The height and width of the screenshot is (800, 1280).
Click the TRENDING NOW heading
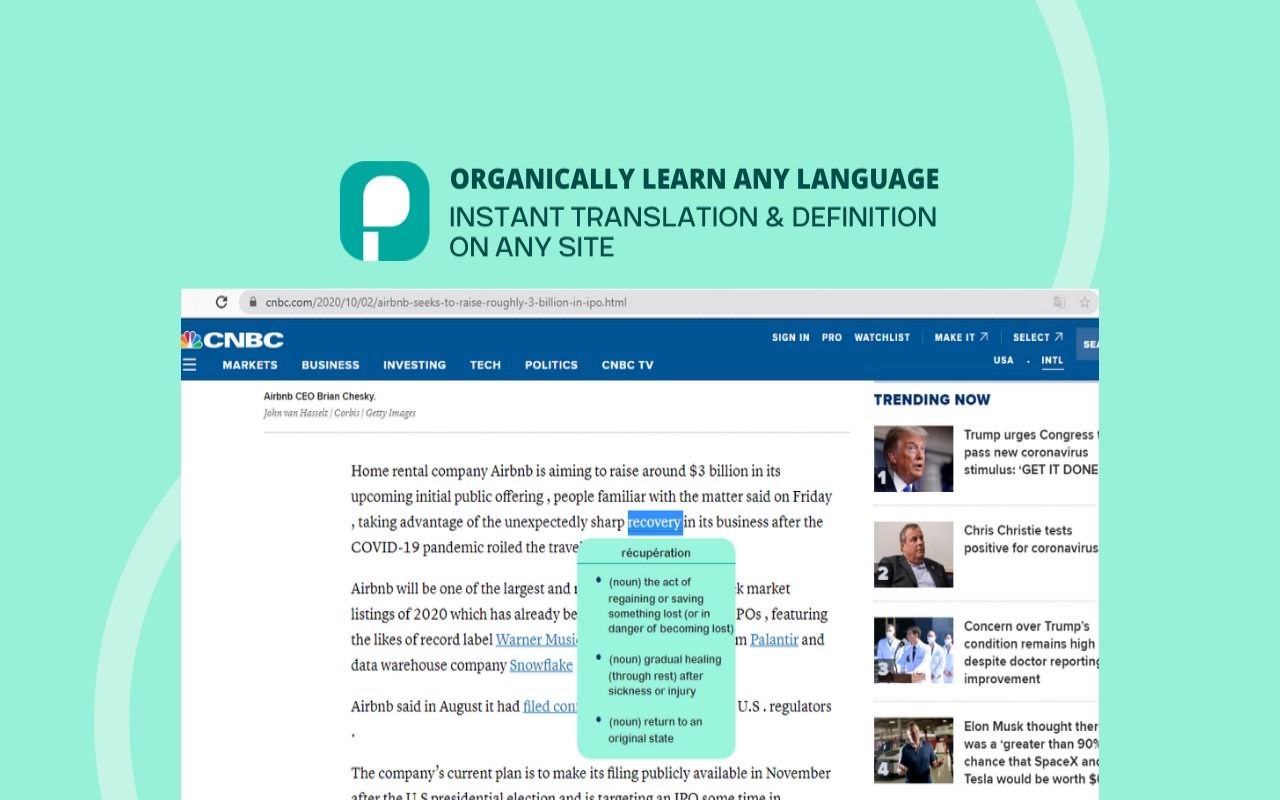coord(932,400)
